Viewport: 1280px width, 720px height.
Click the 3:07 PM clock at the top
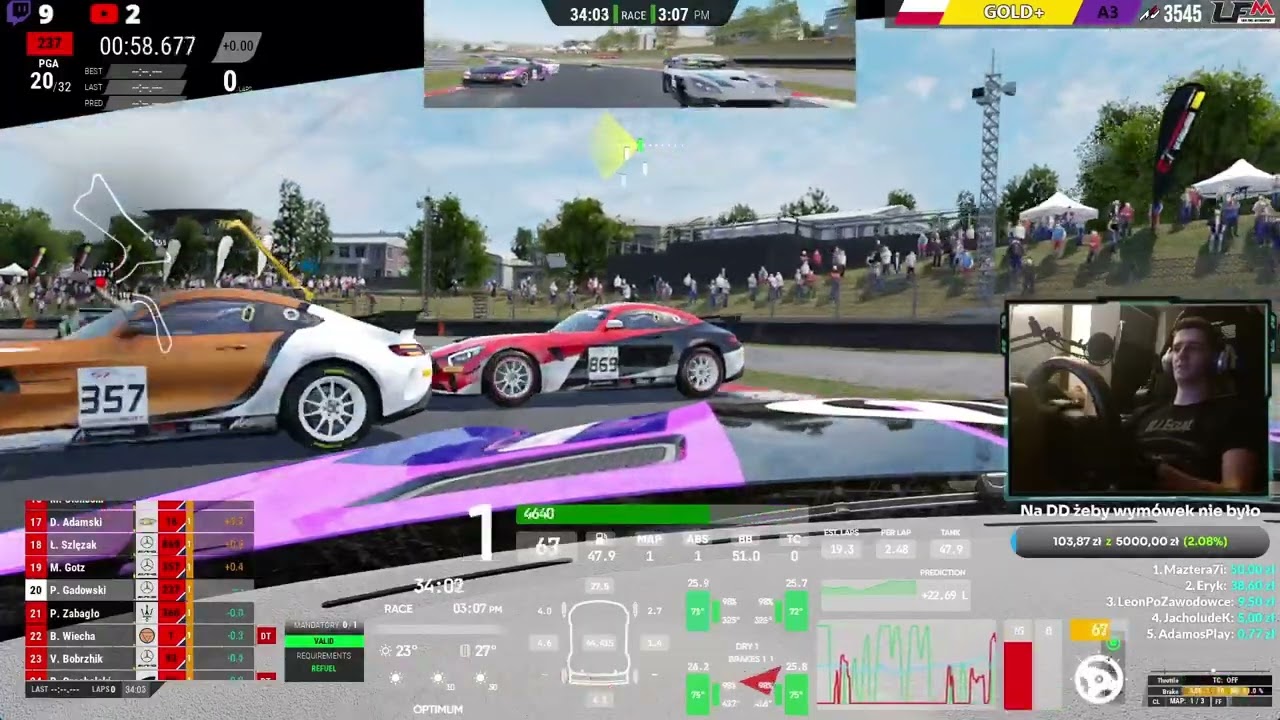pyautogui.click(x=684, y=15)
